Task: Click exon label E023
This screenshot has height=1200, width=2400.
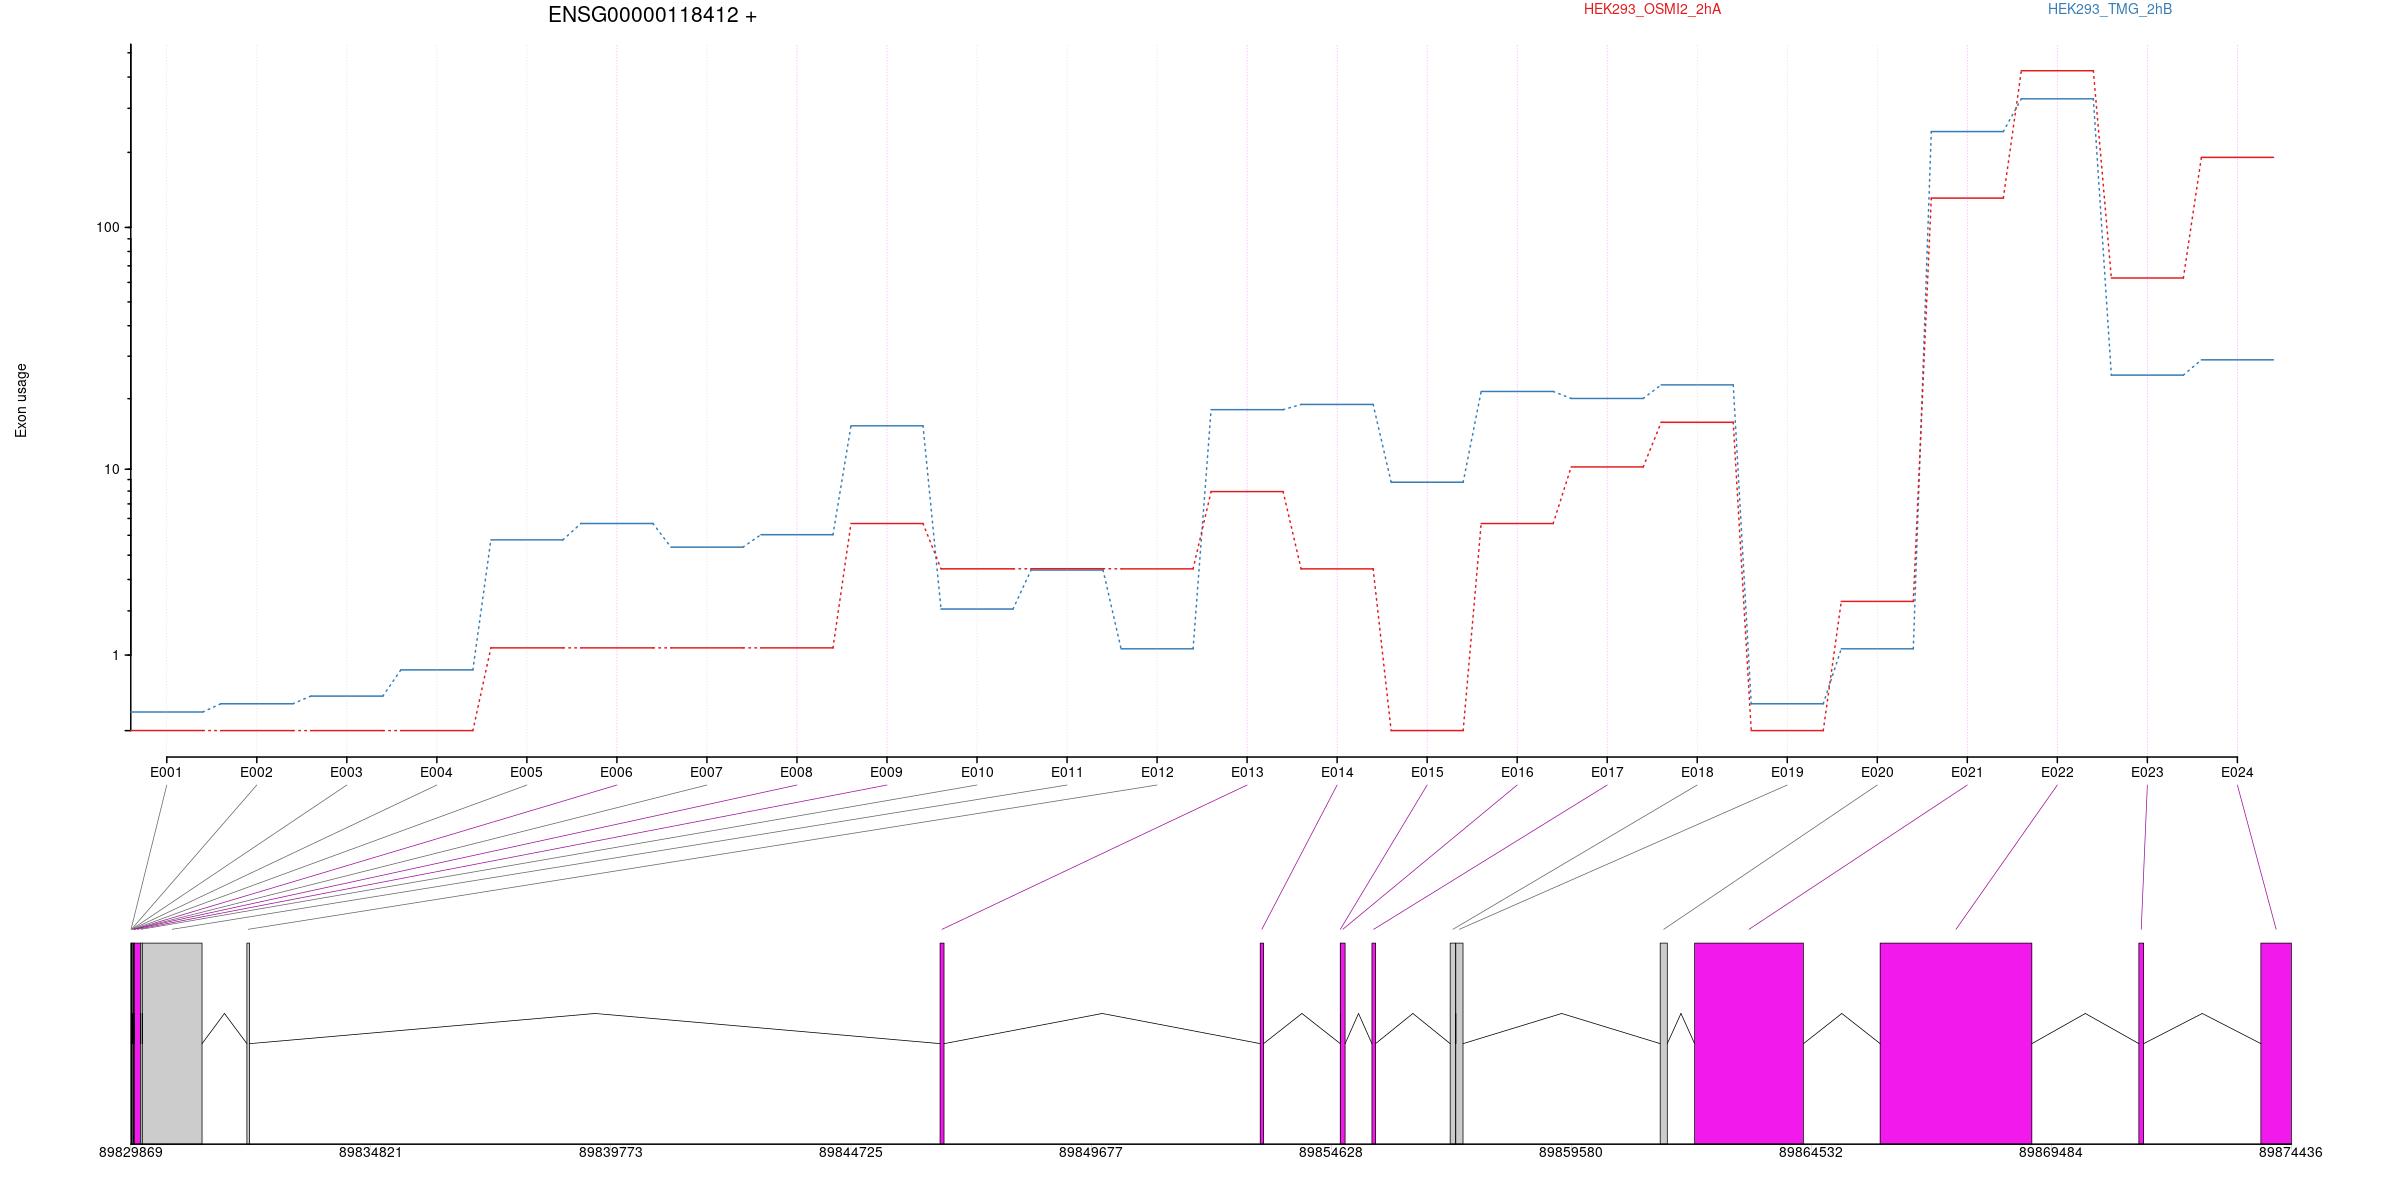Action: coord(2147,772)
